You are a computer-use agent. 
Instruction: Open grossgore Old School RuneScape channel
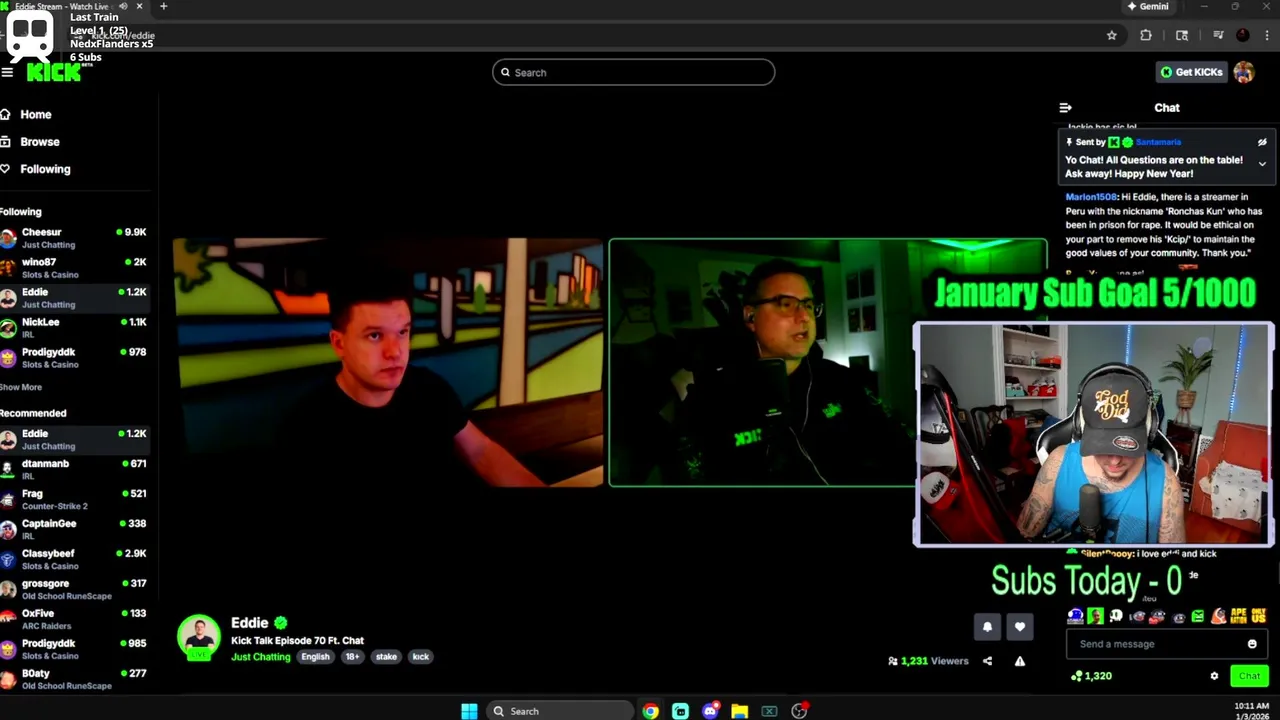point(75,589)
